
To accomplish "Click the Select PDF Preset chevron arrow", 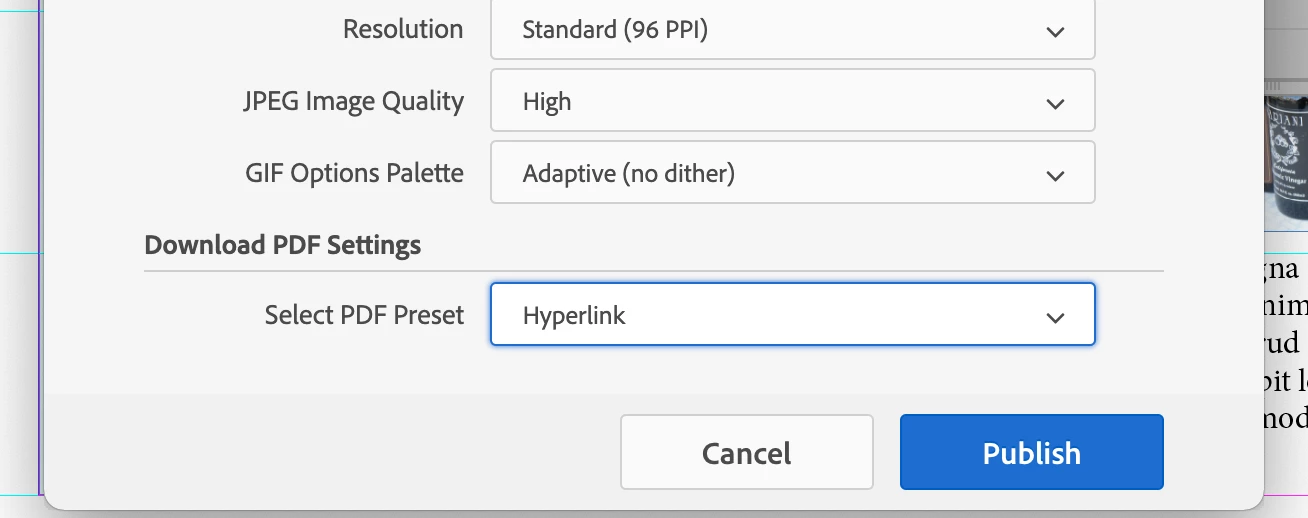I will click(x=1054, y=318).
